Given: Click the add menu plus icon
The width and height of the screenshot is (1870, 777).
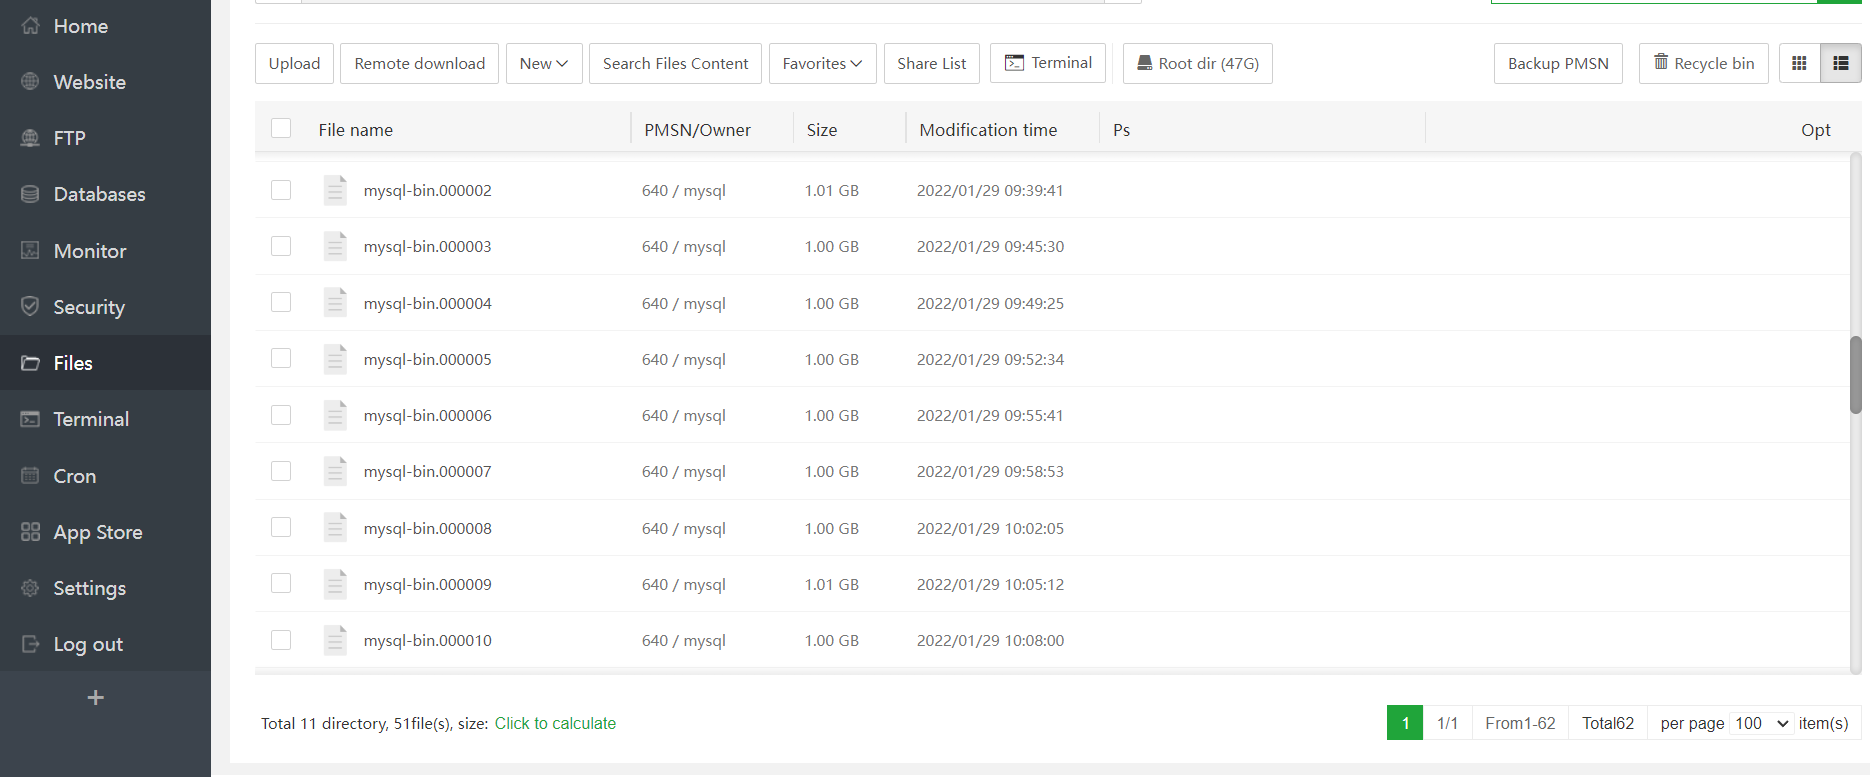Looking at the screenshot, I should click(x=96, y=698).
